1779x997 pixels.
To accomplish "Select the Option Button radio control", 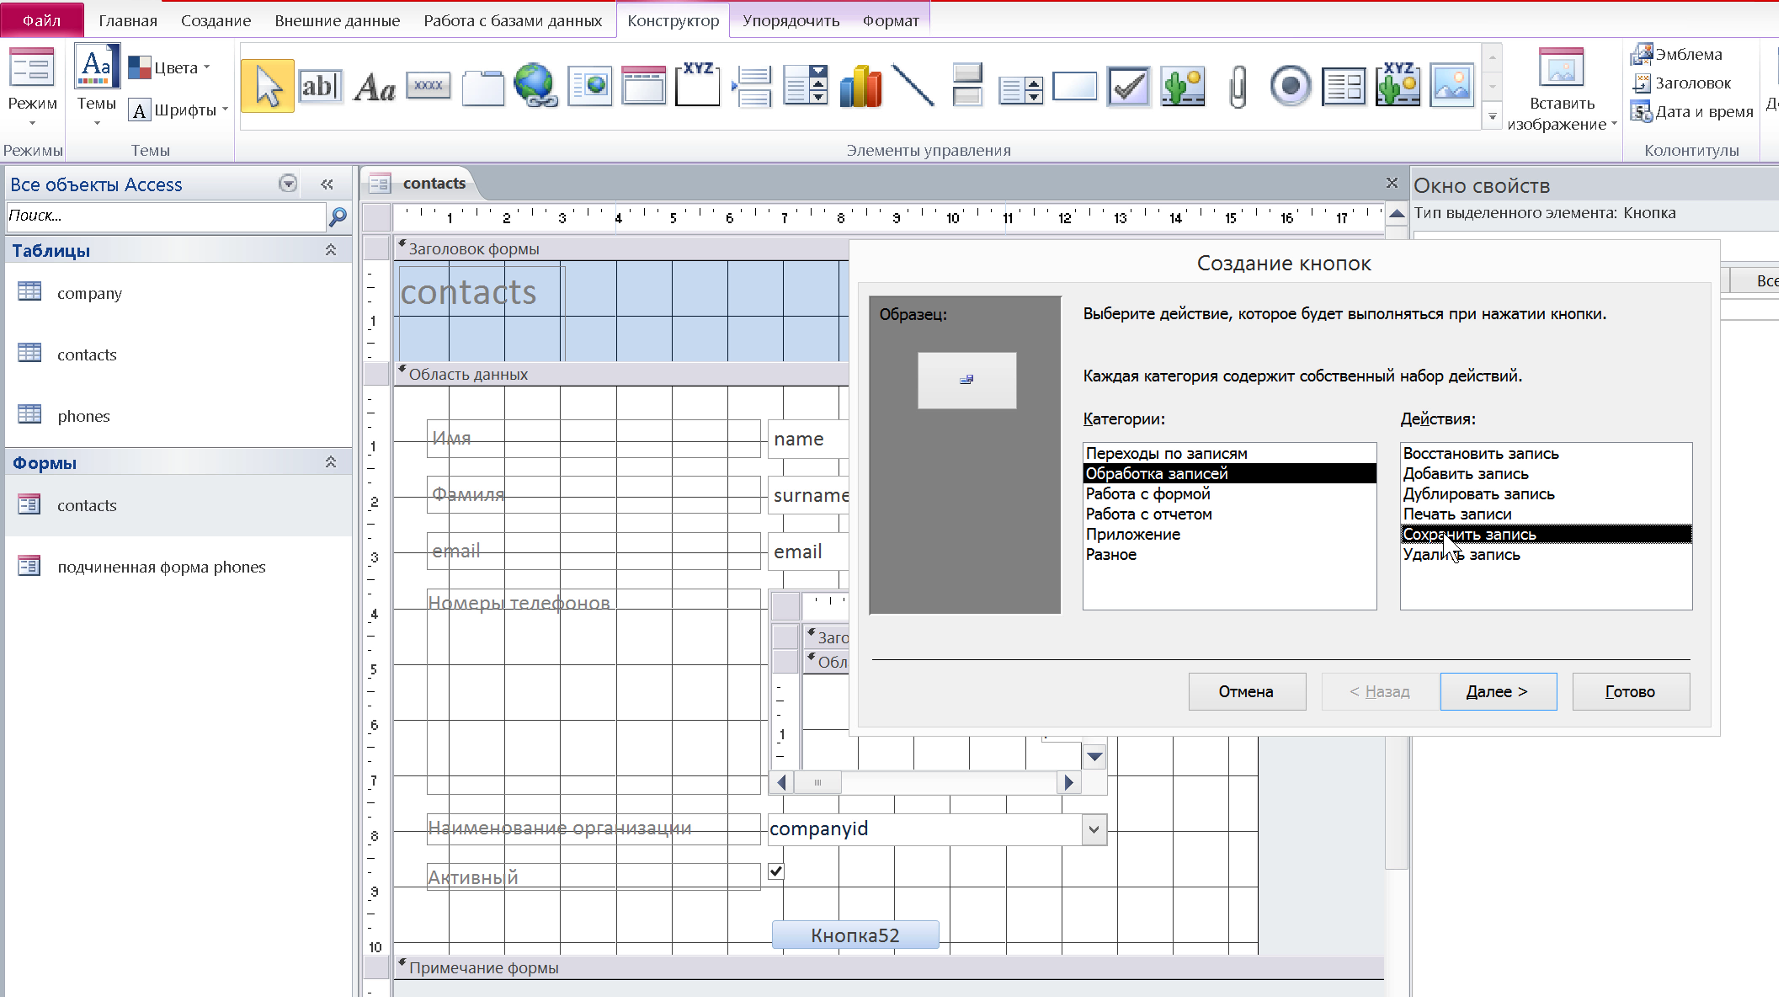I will [1290, 87].
